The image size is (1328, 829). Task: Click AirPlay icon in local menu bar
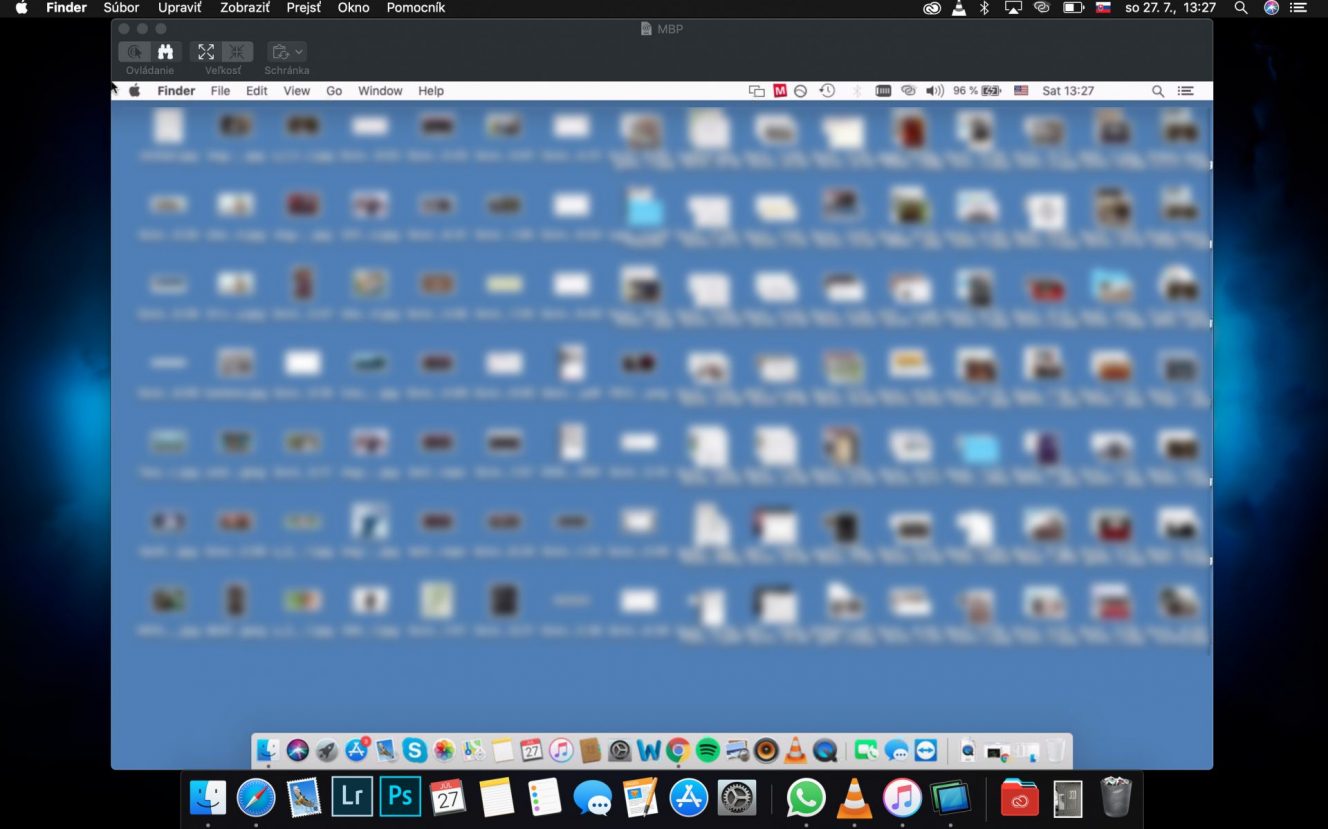[1013, 8]
